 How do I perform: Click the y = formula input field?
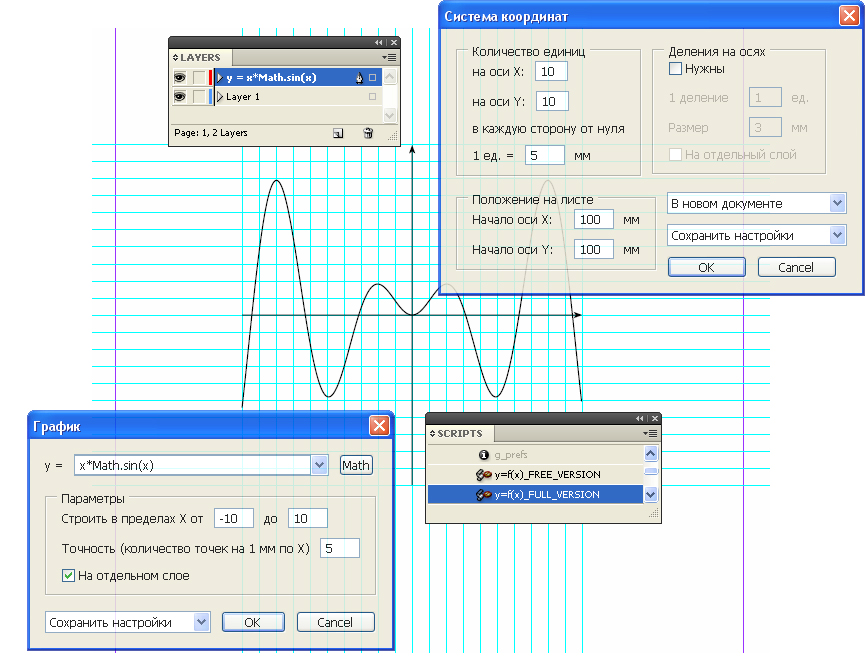tap(193, 465)
